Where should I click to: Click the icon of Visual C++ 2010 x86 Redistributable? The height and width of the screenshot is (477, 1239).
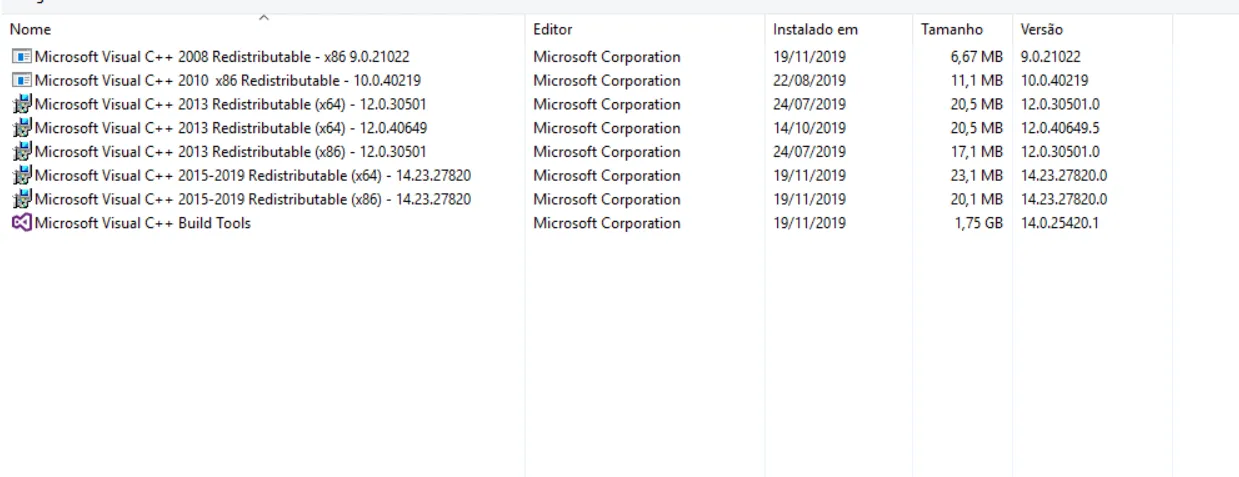(x=22, y=81)
